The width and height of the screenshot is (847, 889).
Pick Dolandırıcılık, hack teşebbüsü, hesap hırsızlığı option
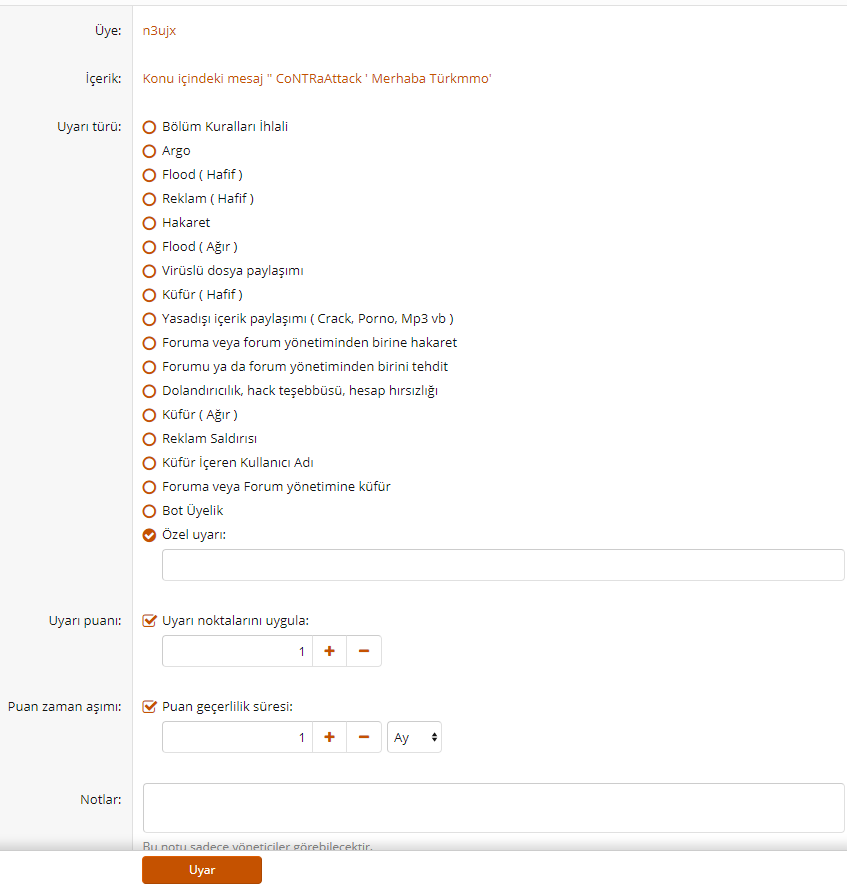click(x=149, y=391)
